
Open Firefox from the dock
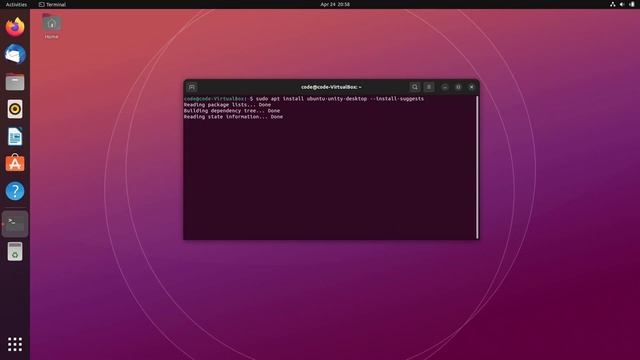pos(15,27)
